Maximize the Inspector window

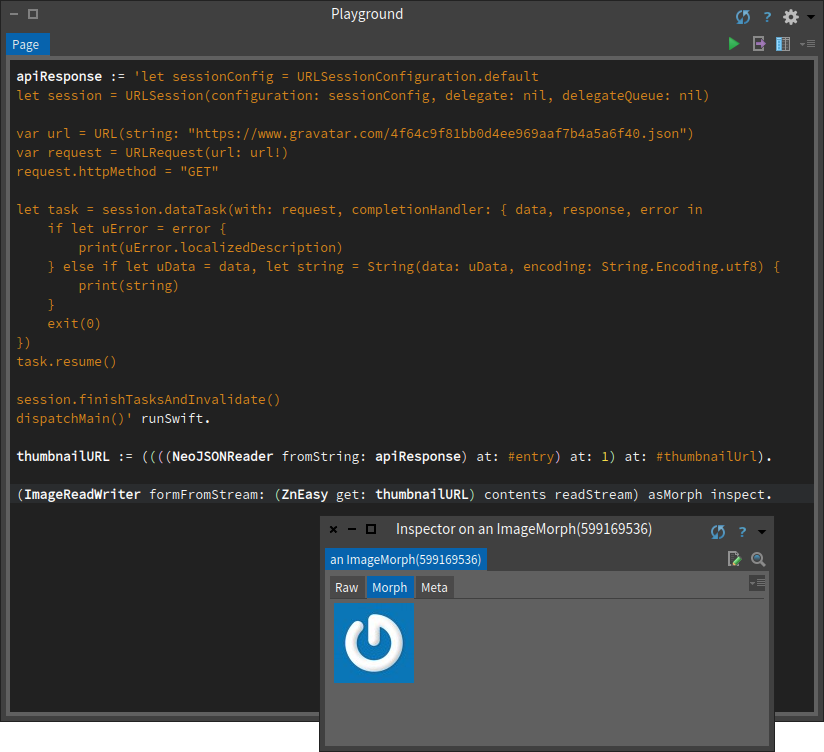click(371, 529)
